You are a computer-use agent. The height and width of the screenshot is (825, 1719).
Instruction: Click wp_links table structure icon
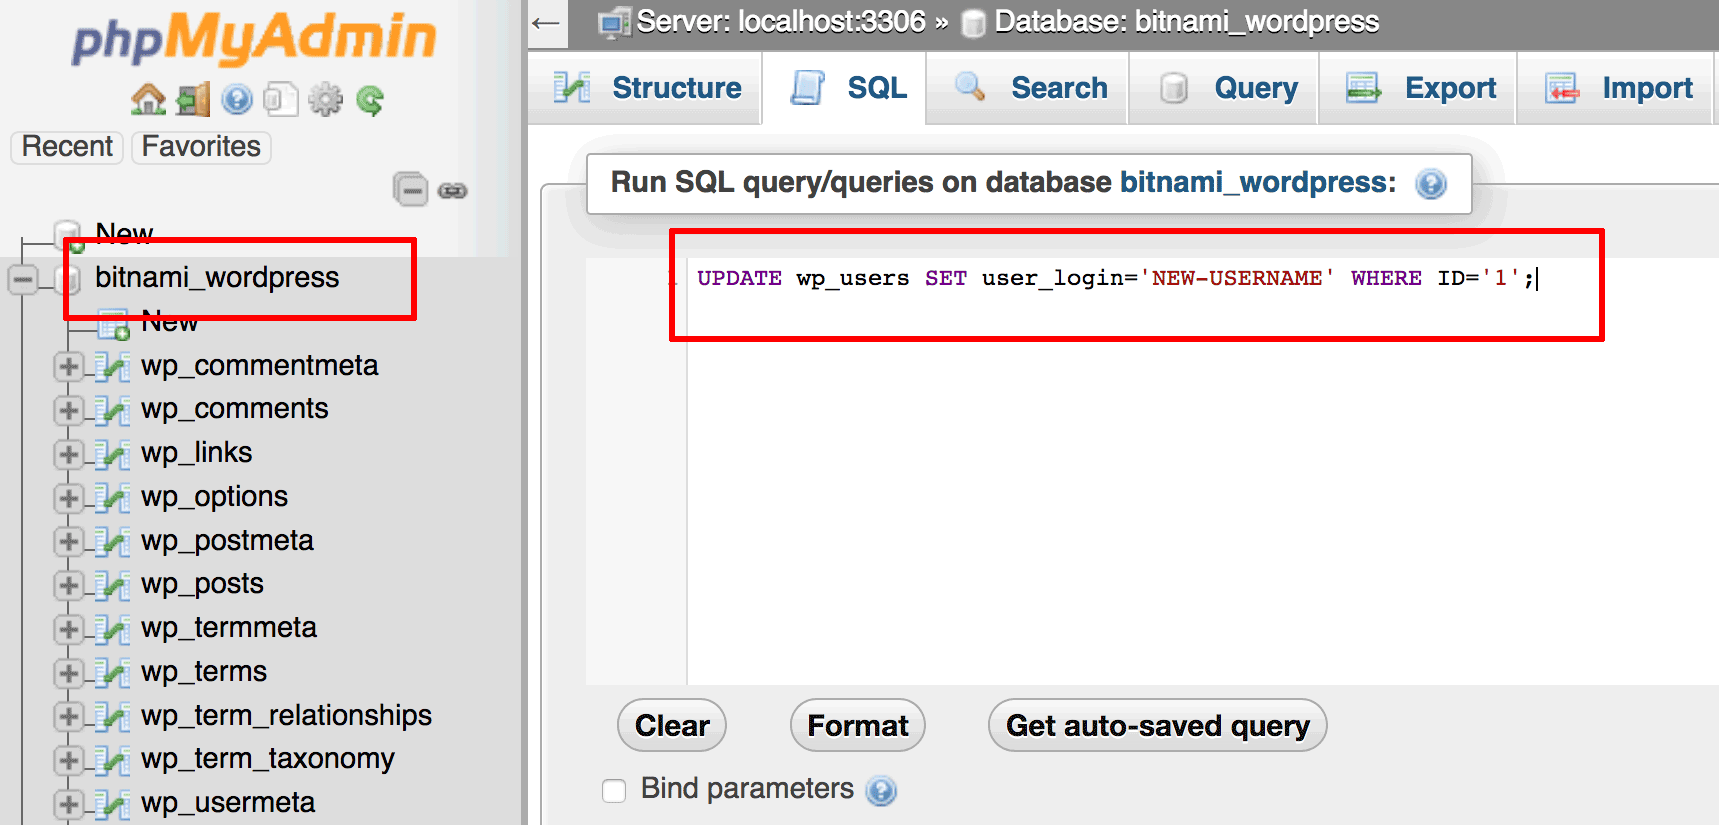112,454
